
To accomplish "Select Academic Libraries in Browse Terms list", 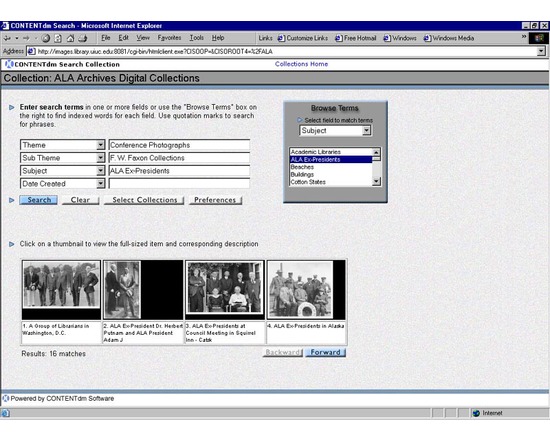I will pyautogui.click(x=330, y=152).
